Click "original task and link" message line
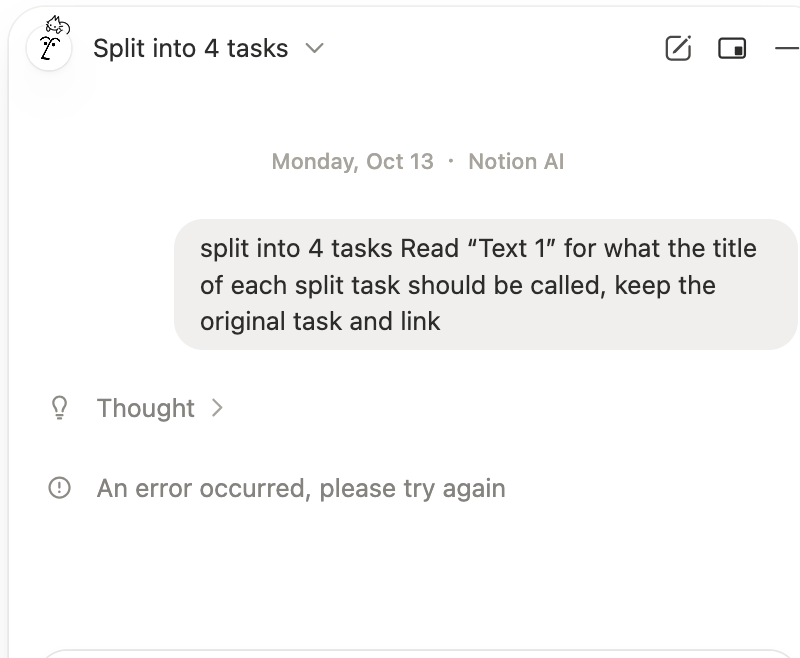Image resolution: width=800 pixels, height=658 pixels. point(320,322)
